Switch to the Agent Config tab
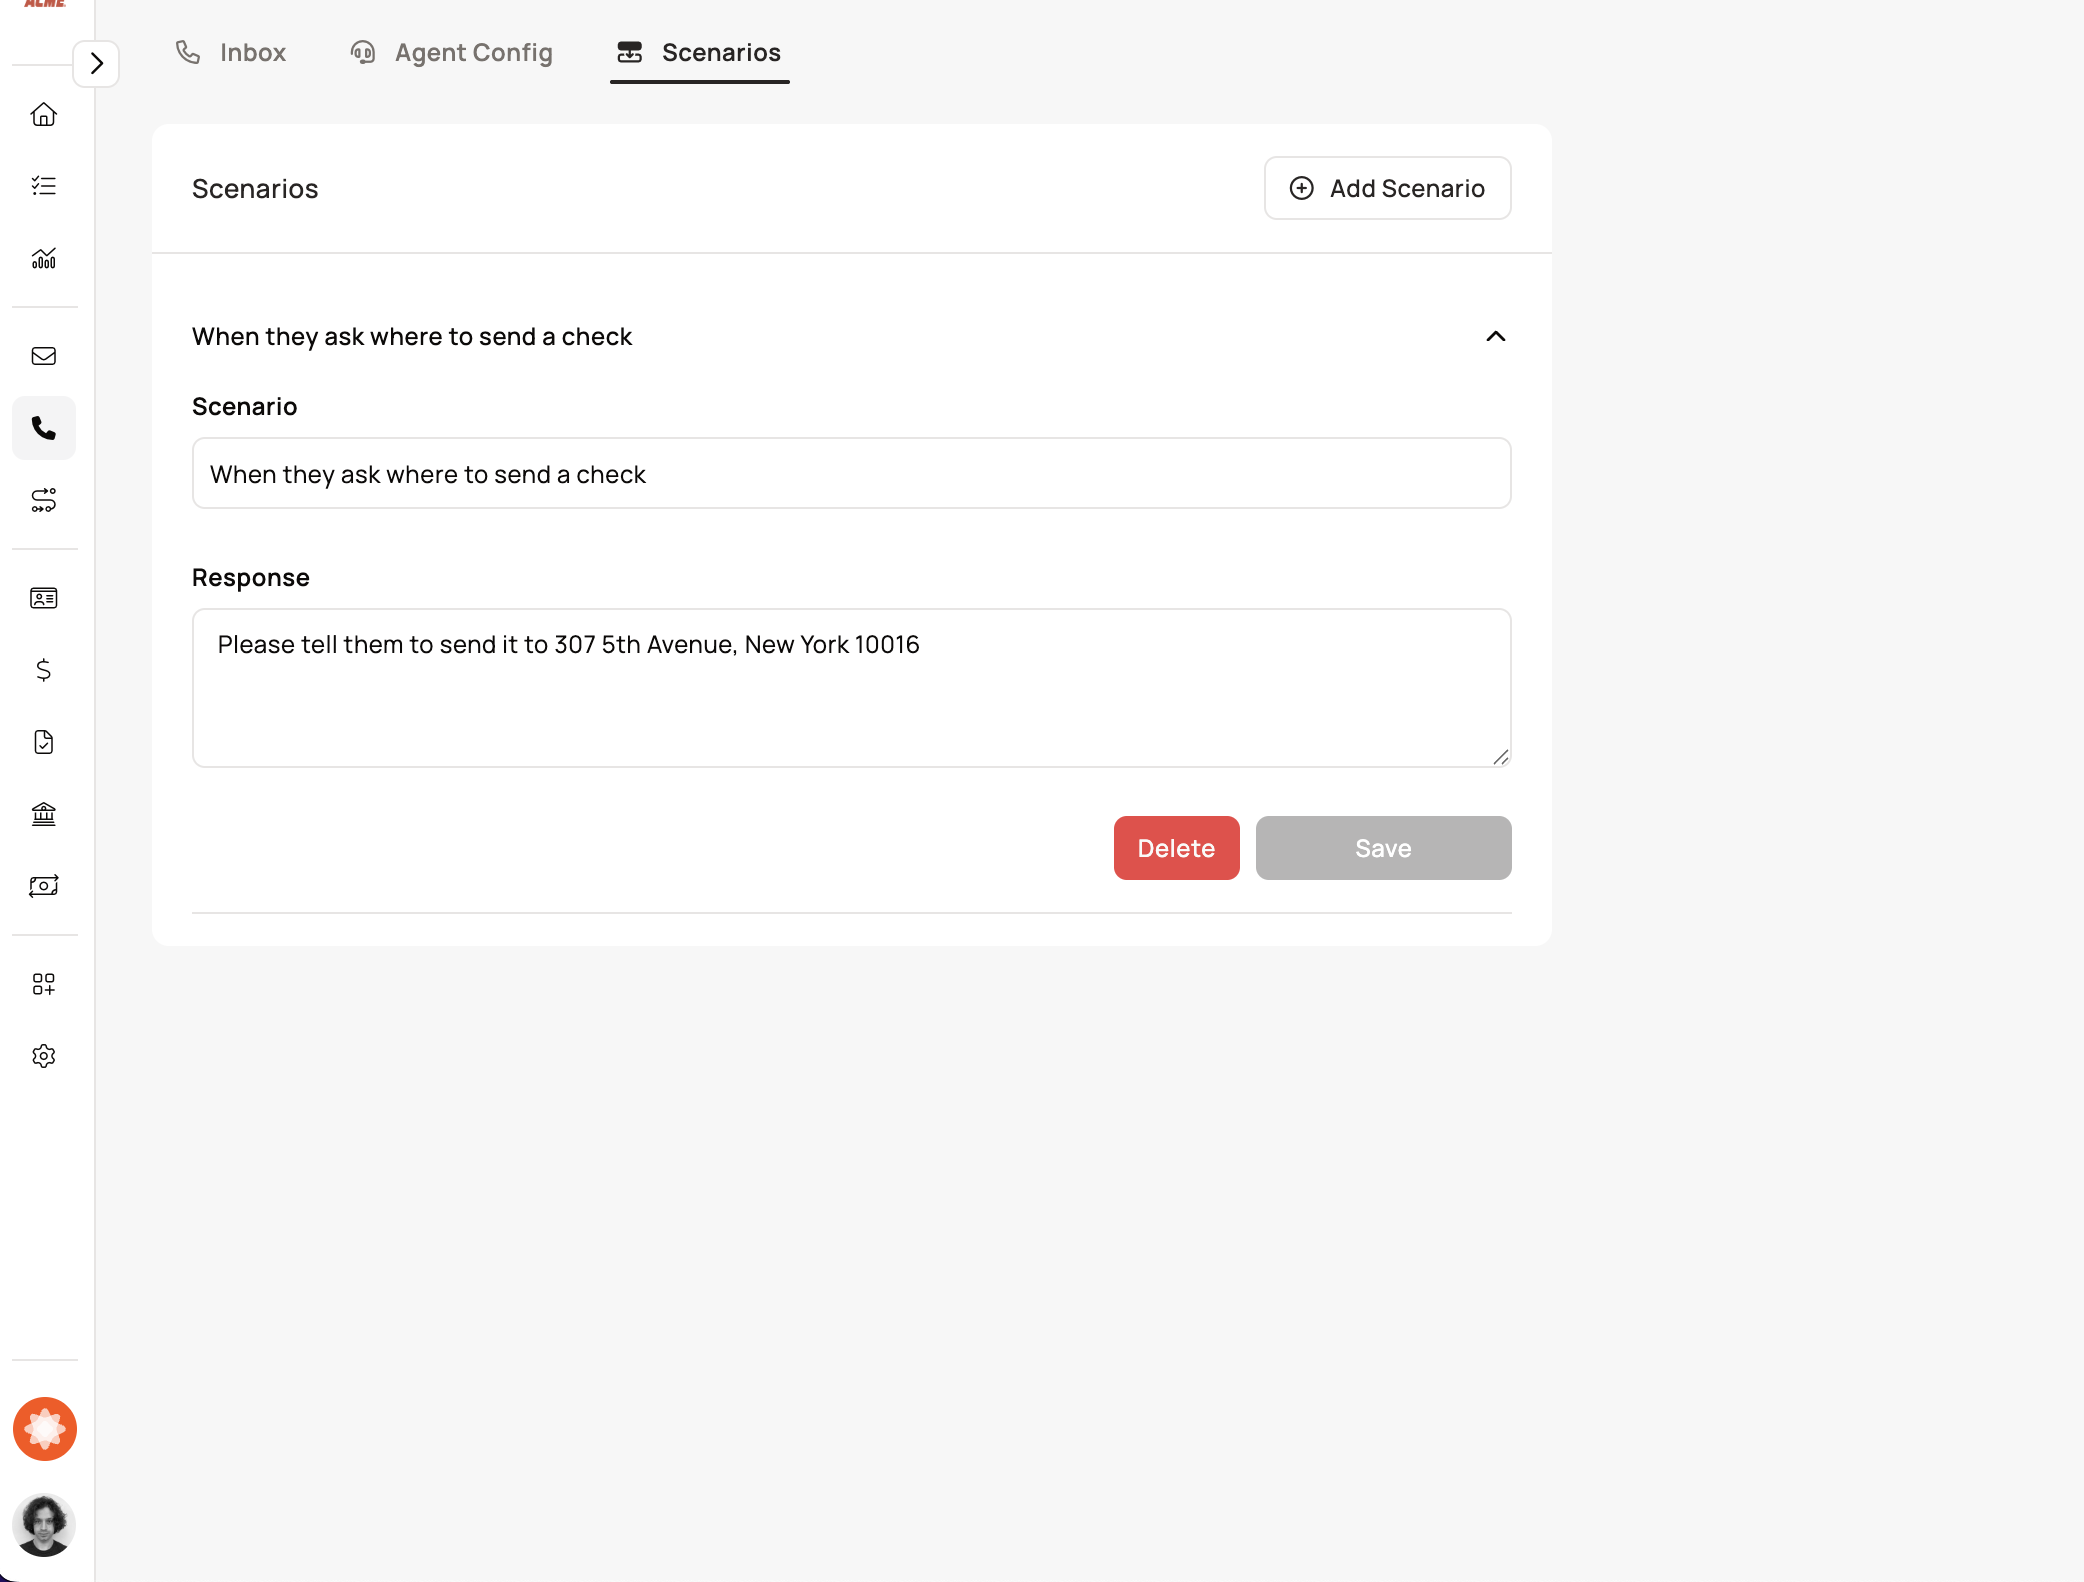Screen dimensions: 2084x1582 point(452,53)
